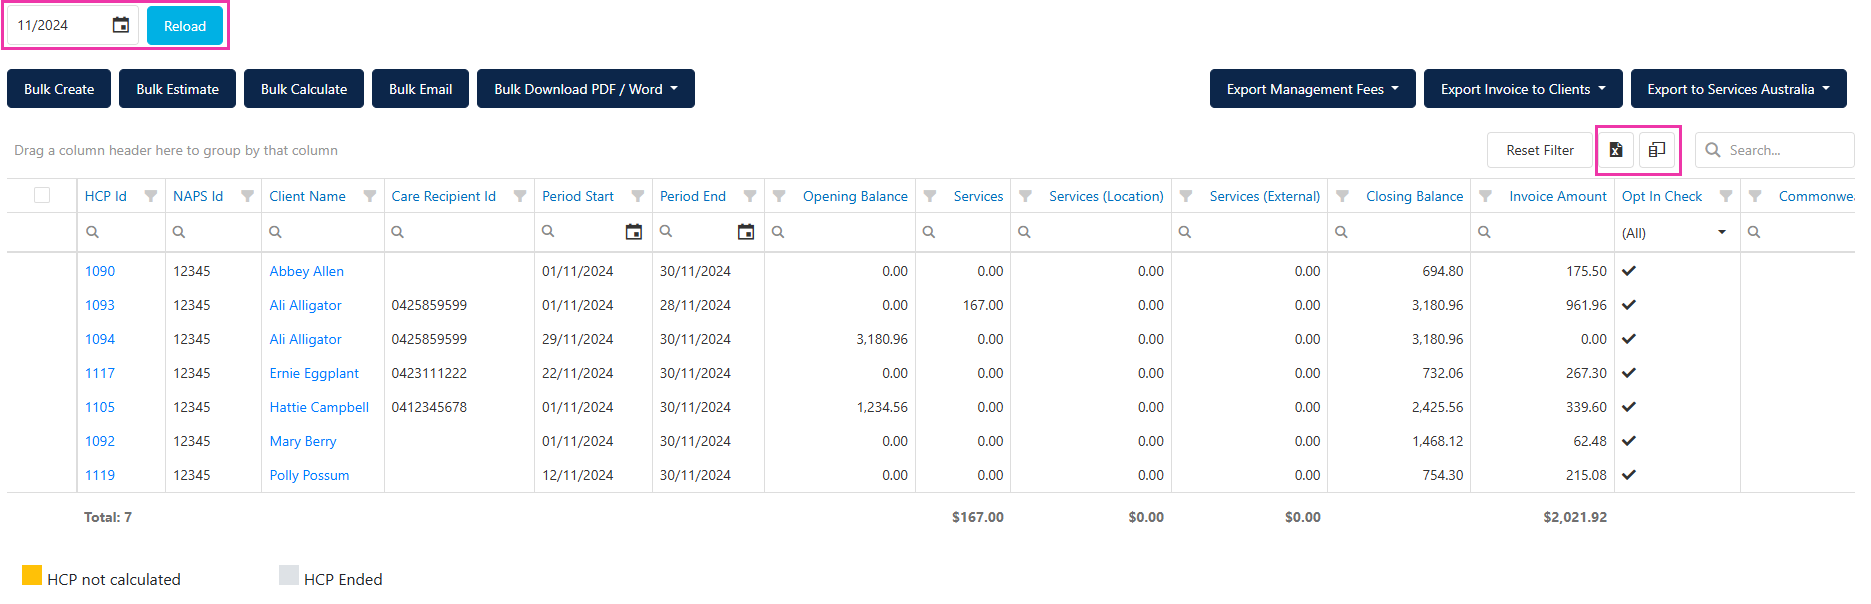Viewport: 1871px width, 604px height.
Task: Open HCP Id 1090 link
Action: tap(100, 271)
